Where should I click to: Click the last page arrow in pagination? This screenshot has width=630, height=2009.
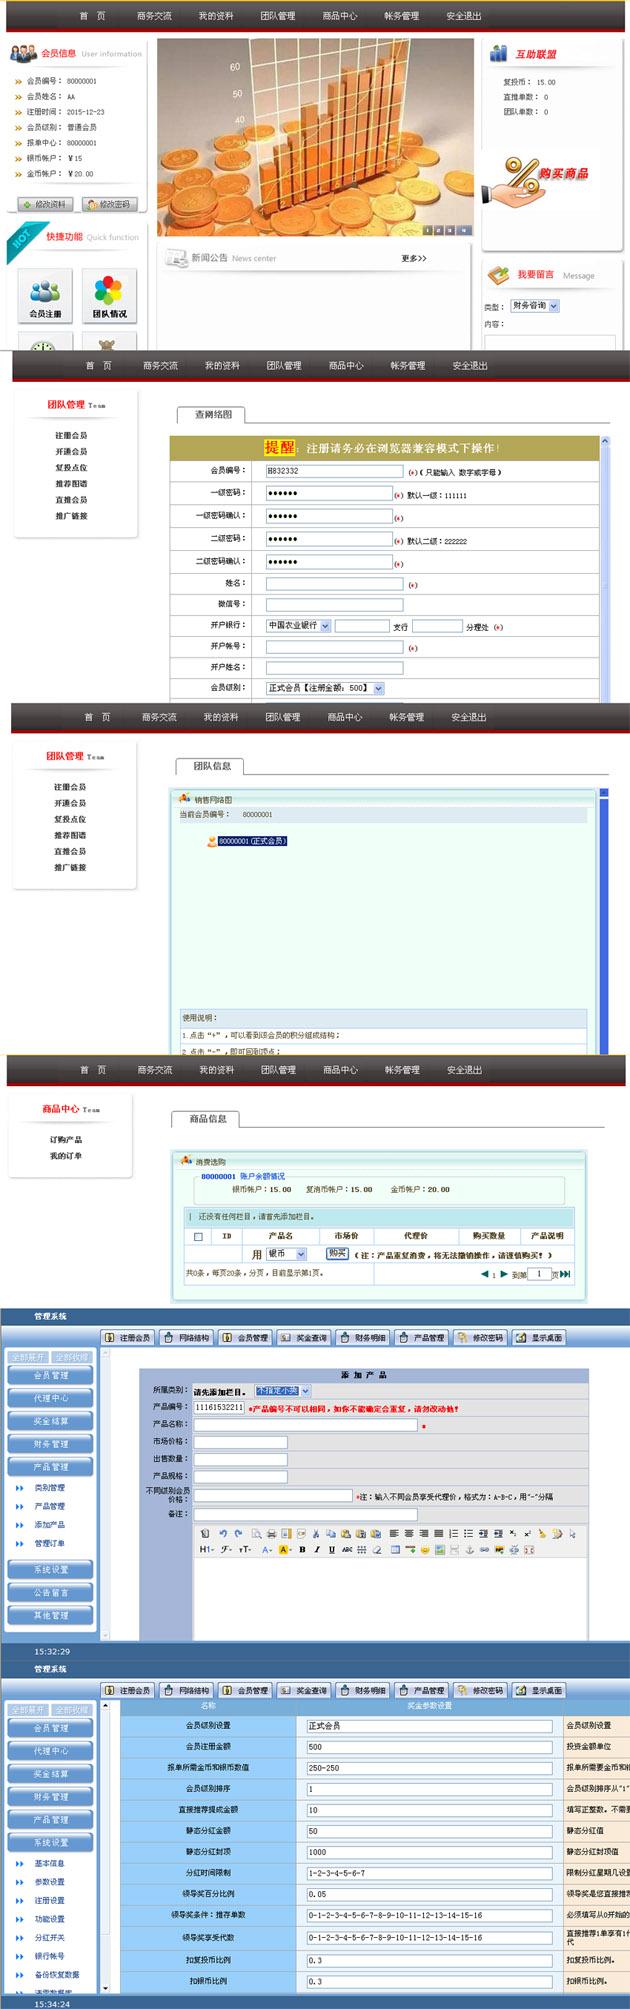click(x=565, y=1273)
